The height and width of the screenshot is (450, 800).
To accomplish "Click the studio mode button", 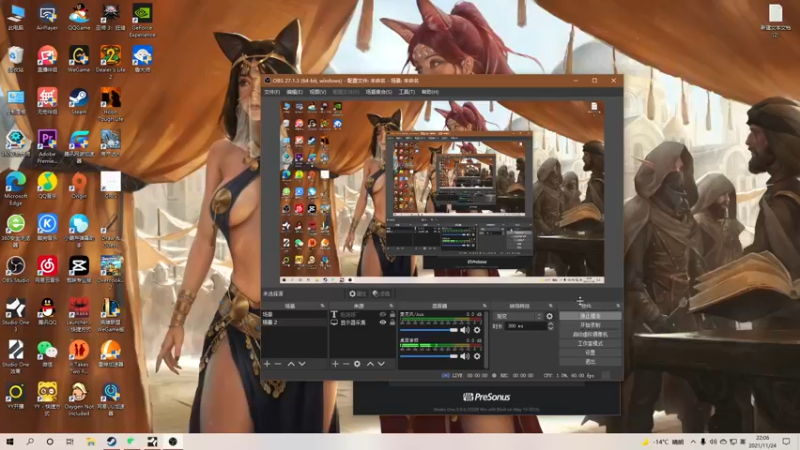I will point(590,343).
